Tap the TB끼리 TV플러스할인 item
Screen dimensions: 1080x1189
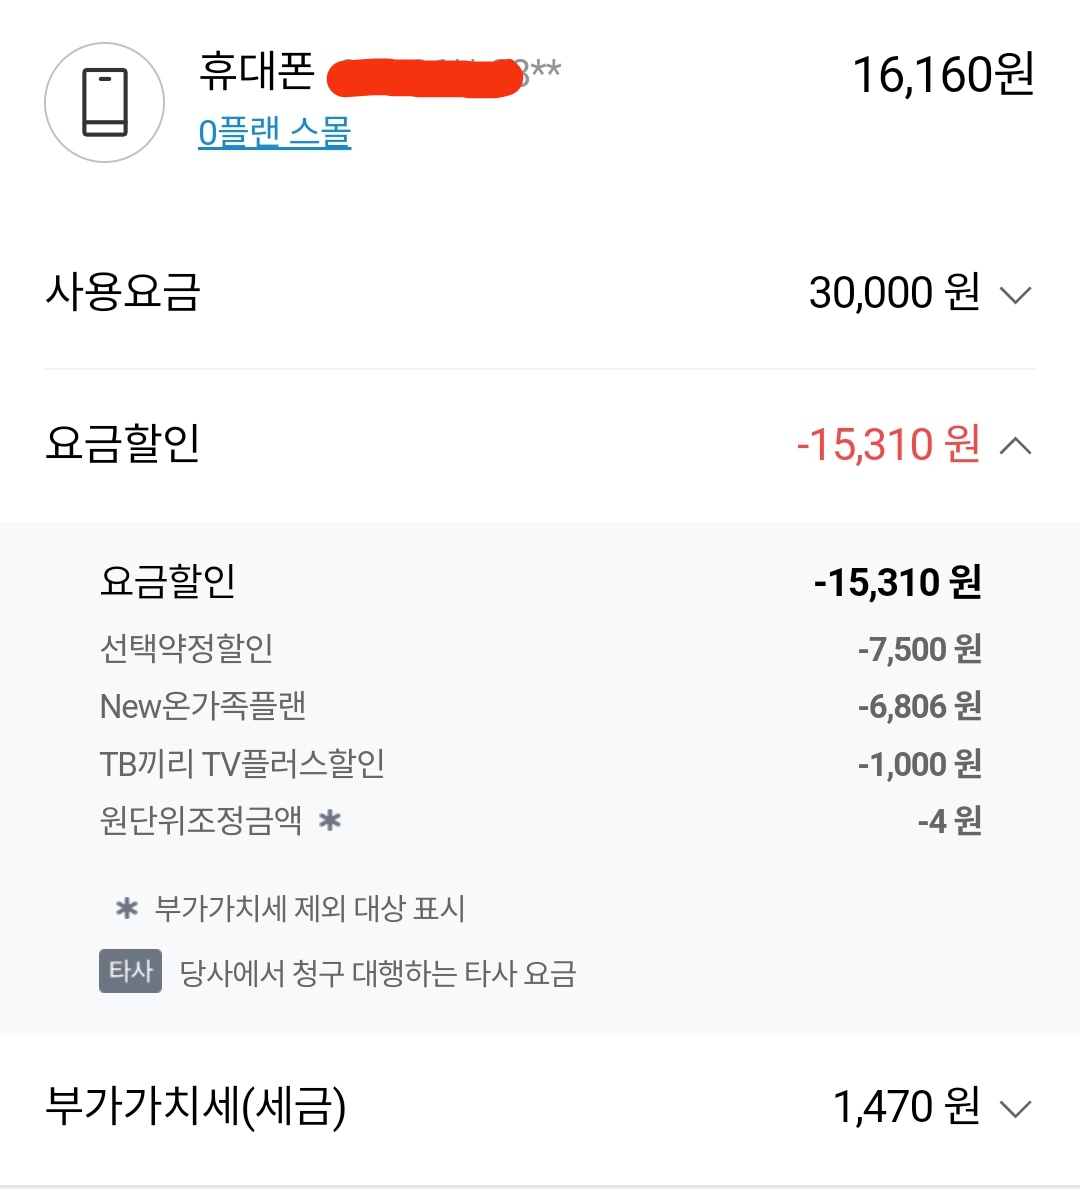click(x=242, y=764)
